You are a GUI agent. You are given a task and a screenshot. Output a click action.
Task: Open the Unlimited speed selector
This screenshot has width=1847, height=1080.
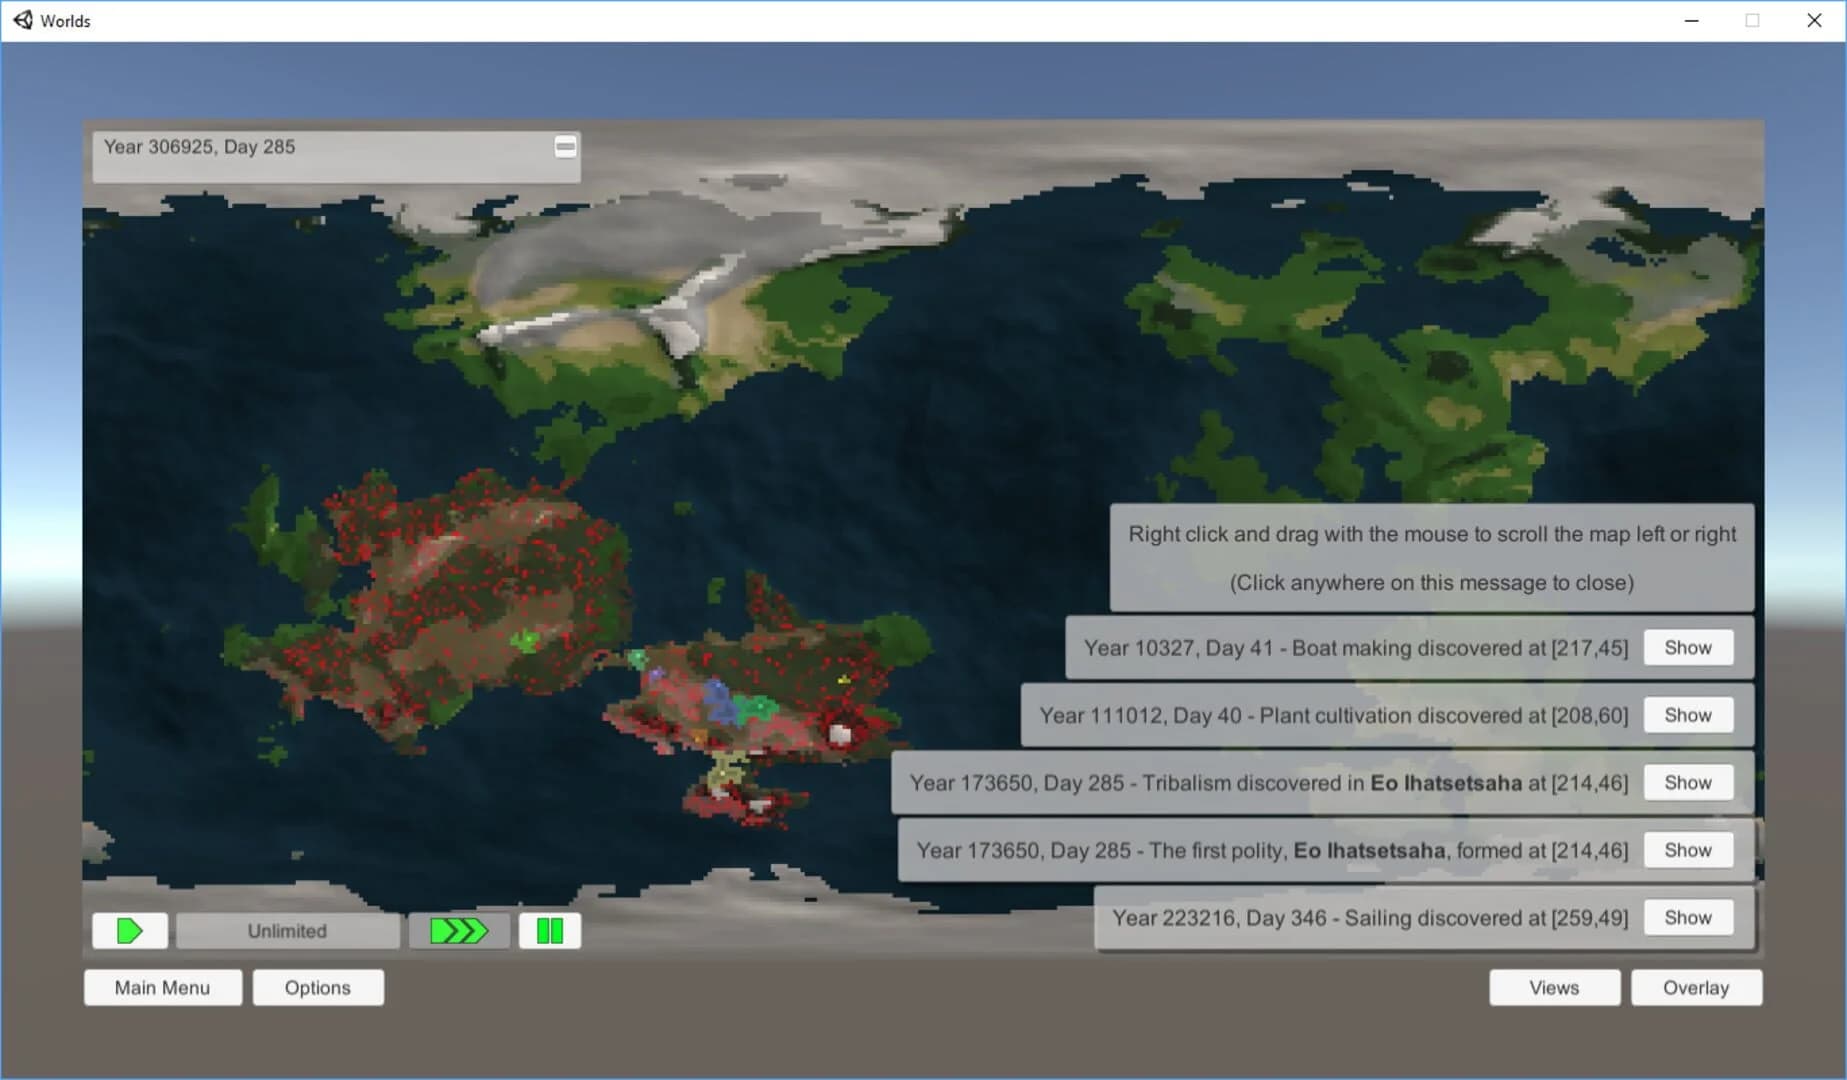tap(286, 931)
